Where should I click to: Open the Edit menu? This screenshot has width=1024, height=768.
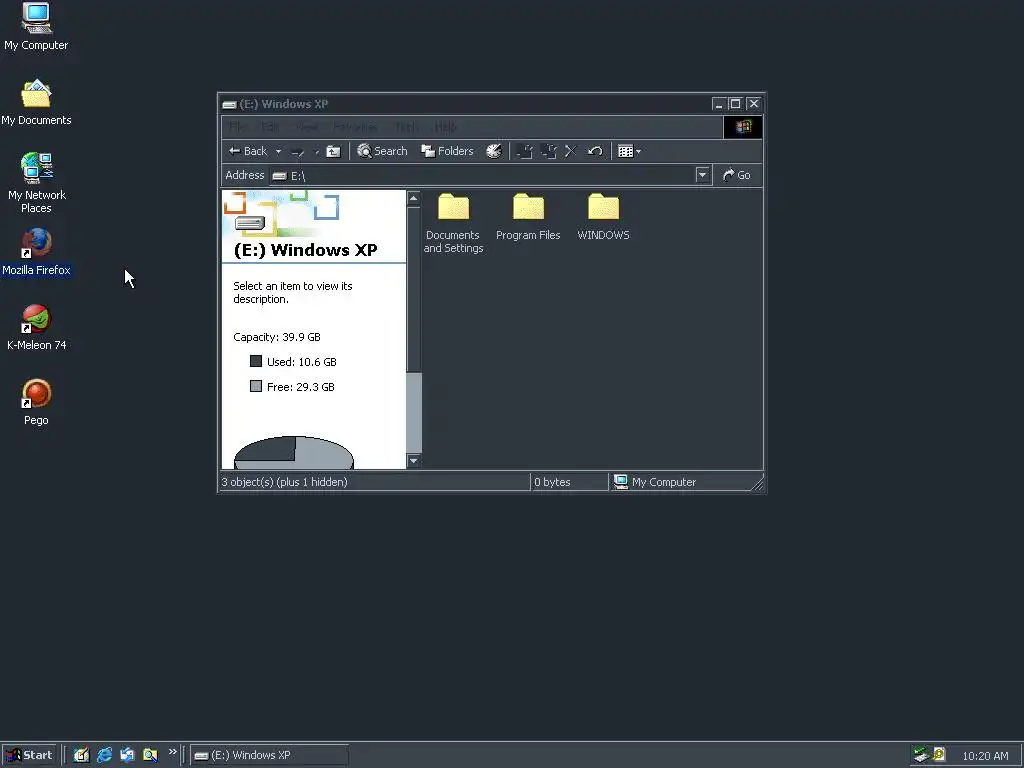click(x=270, y=127)
